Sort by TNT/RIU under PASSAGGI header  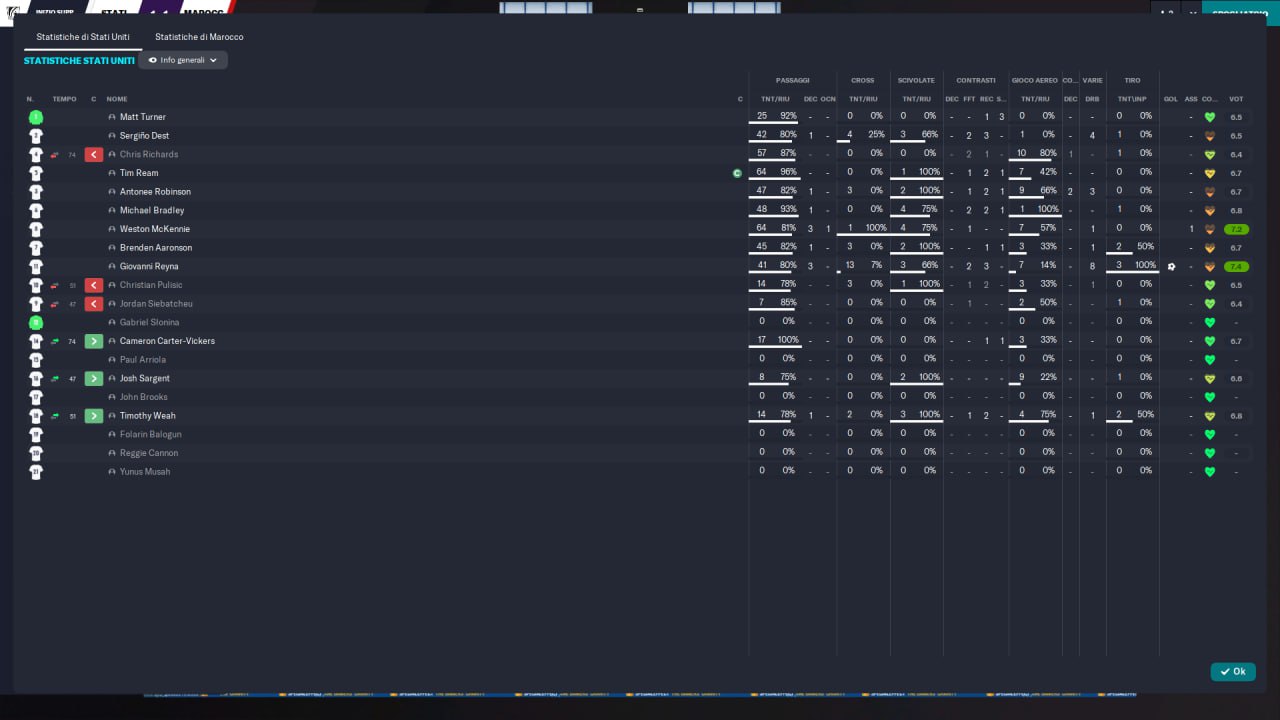tap(776, 99)
